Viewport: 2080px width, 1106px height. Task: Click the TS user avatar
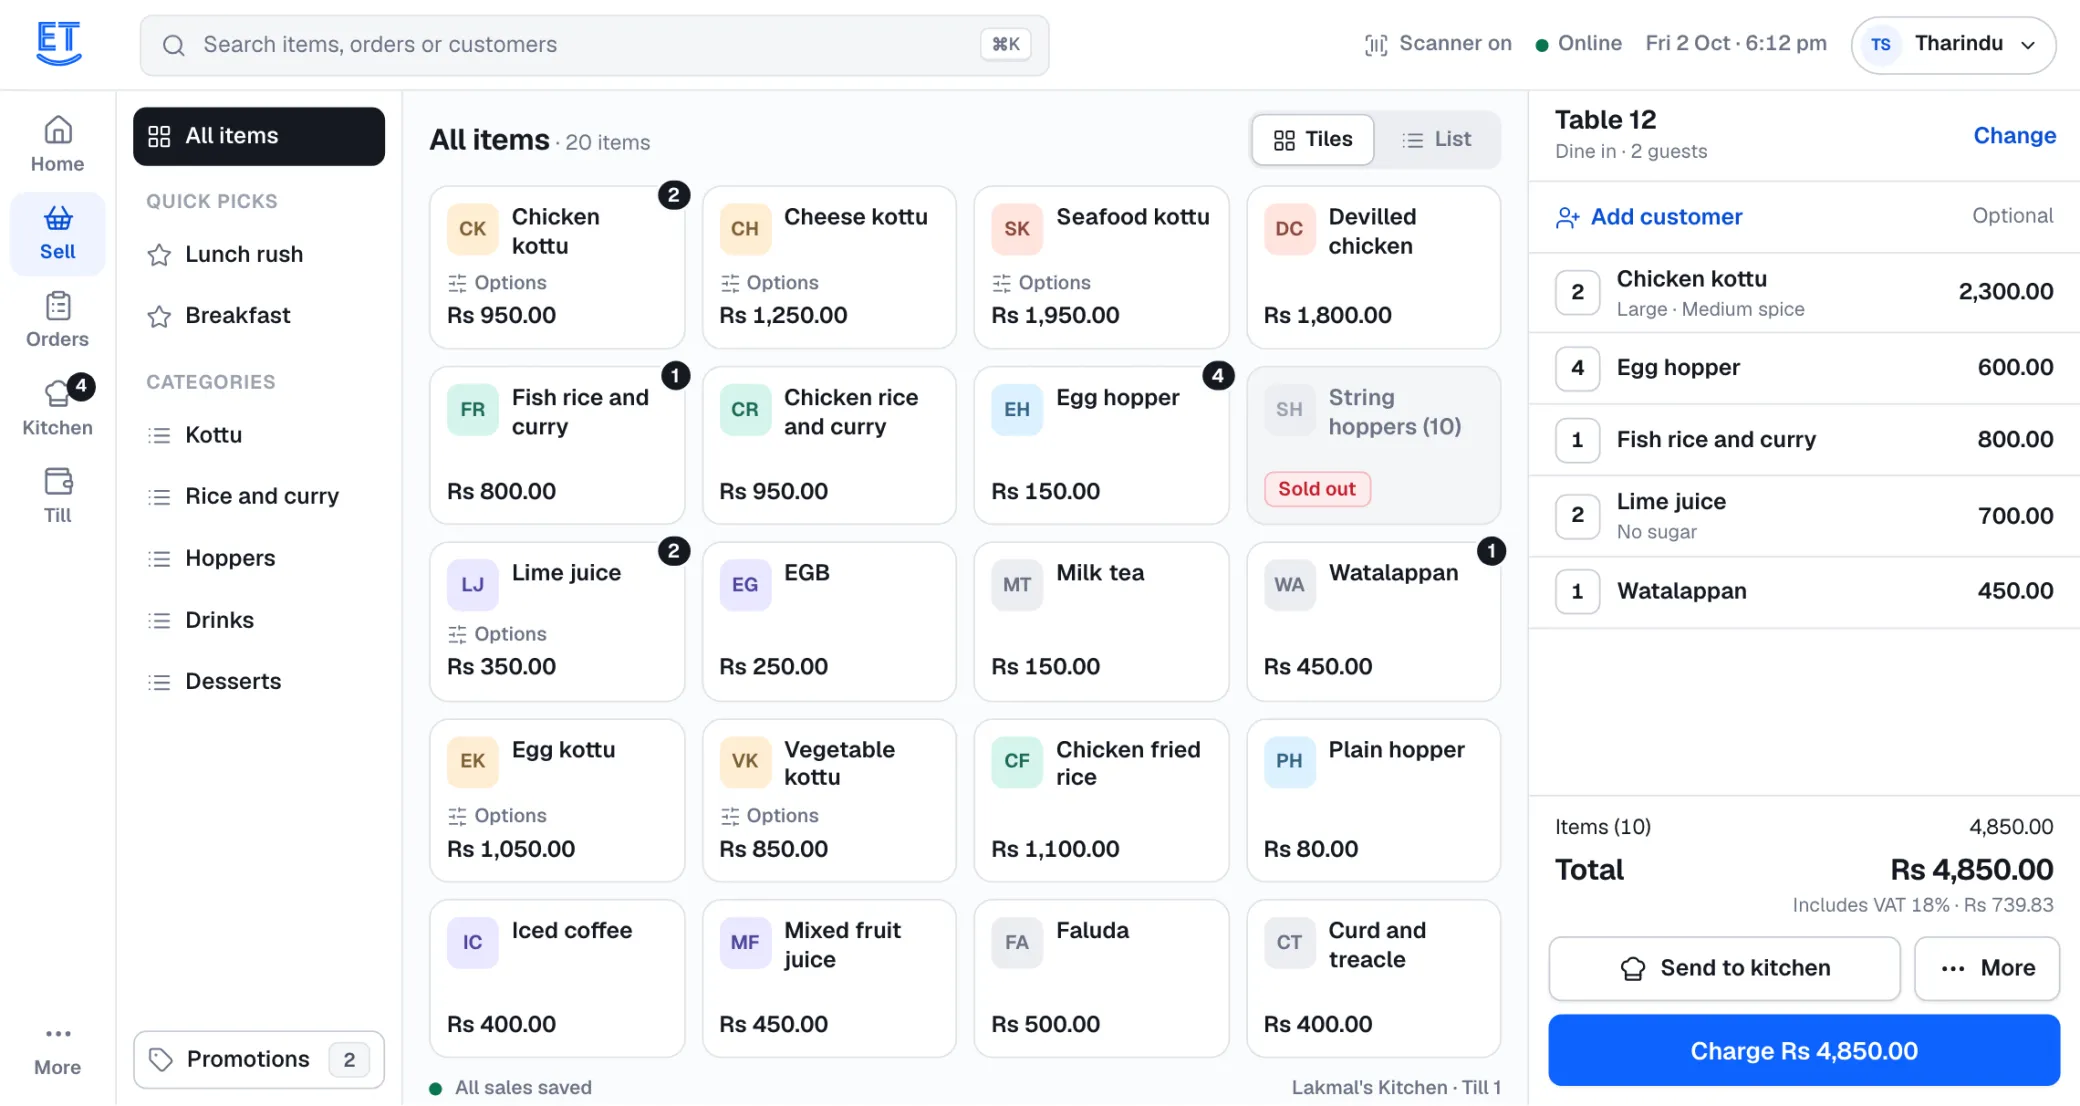1880,45
